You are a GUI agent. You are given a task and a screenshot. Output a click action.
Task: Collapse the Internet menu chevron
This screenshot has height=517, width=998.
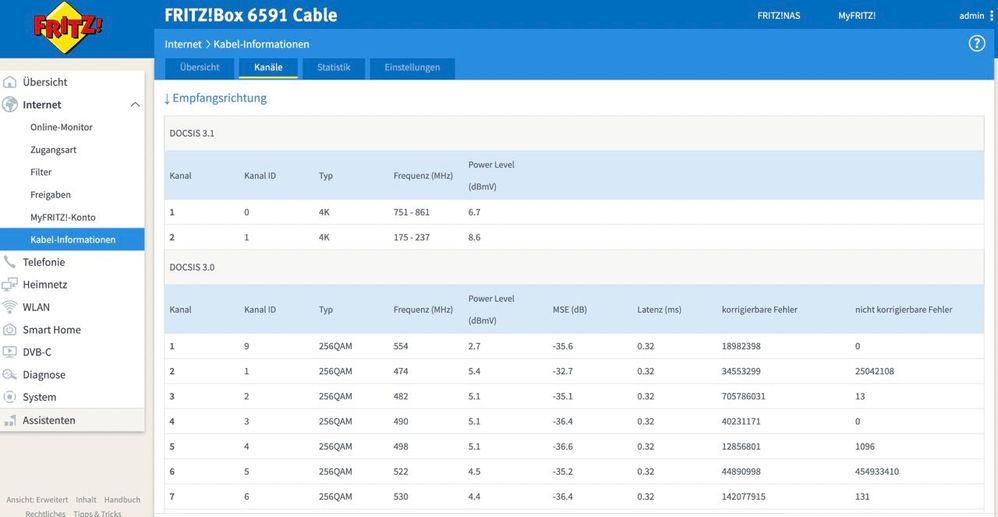[135, 105]
